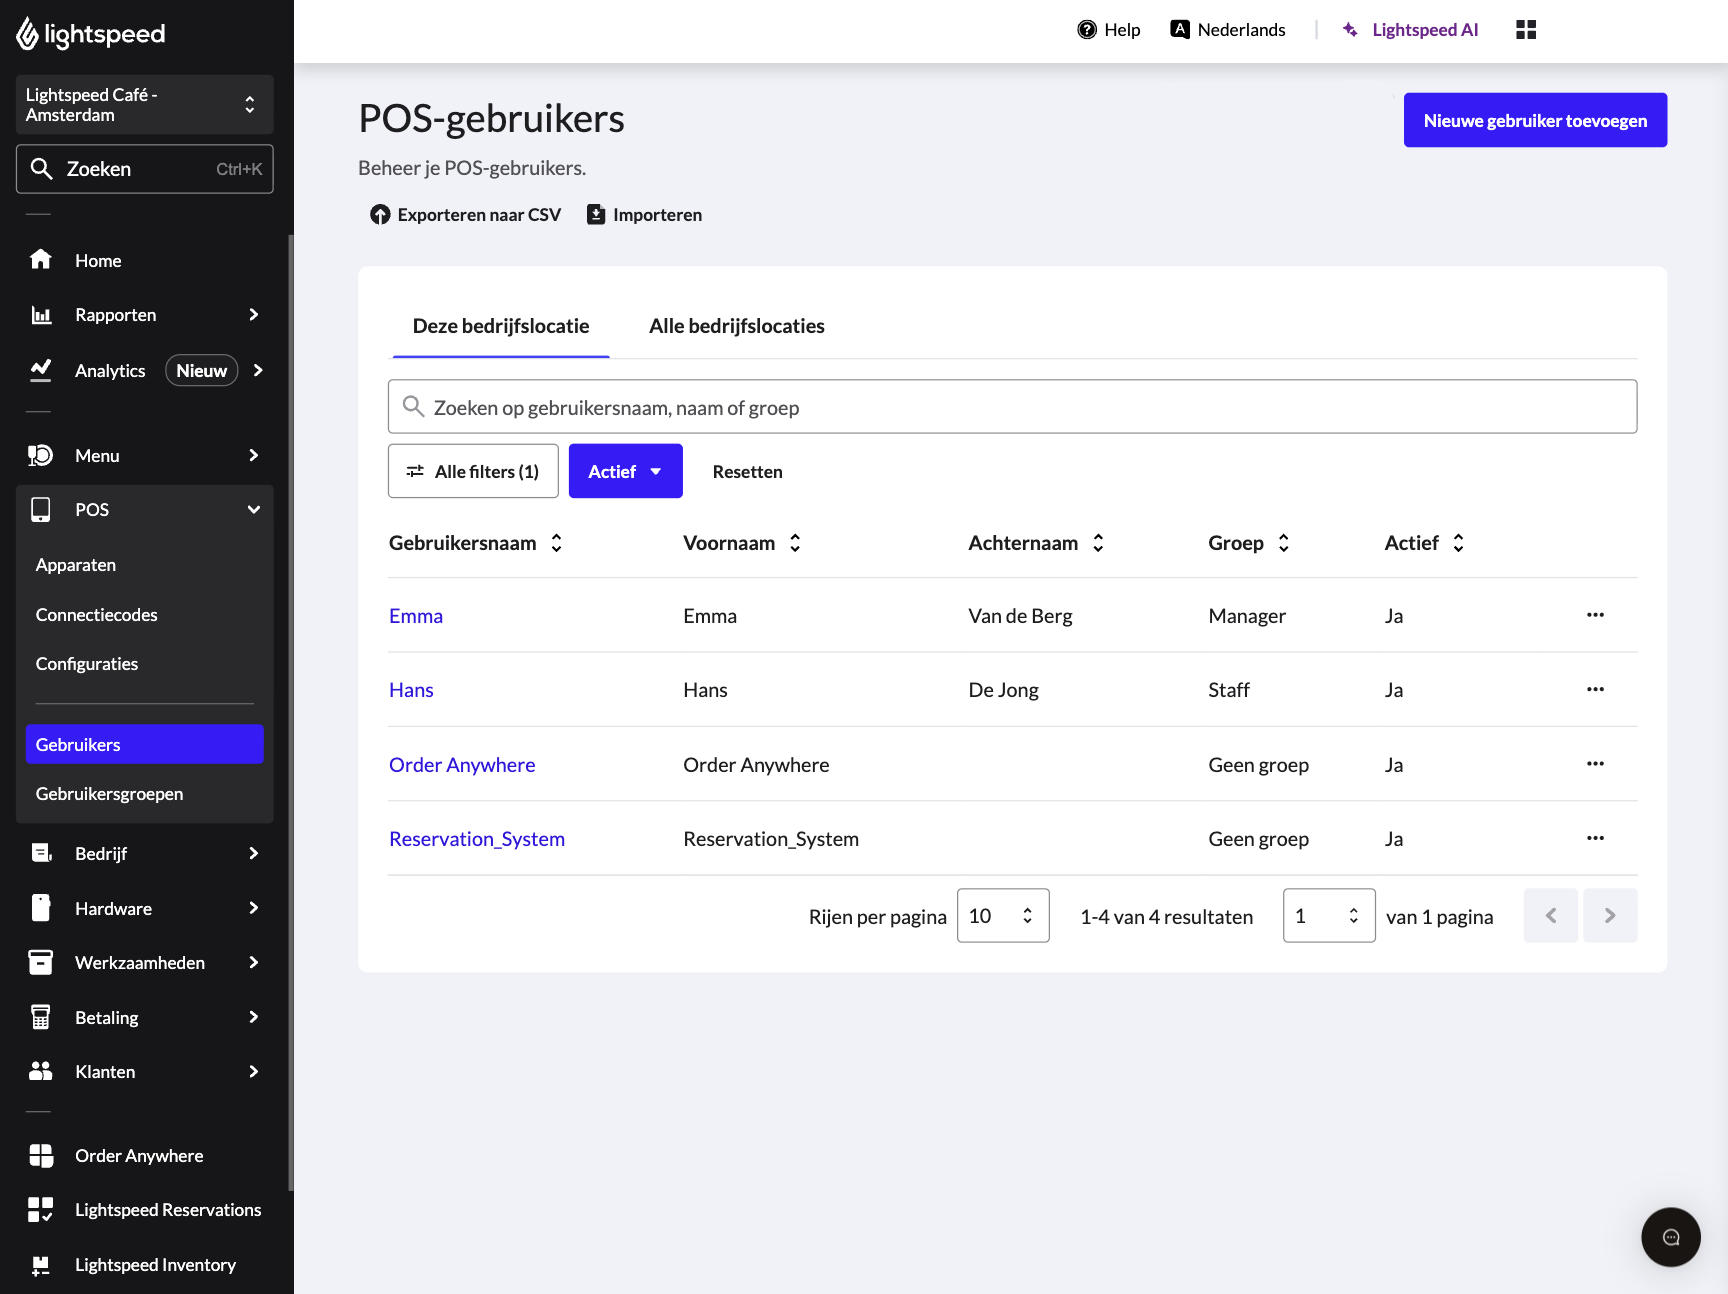Viewport: 1728px width, 1294px height.
Task: Open the page number selector
Action: tap(1329, 915)
